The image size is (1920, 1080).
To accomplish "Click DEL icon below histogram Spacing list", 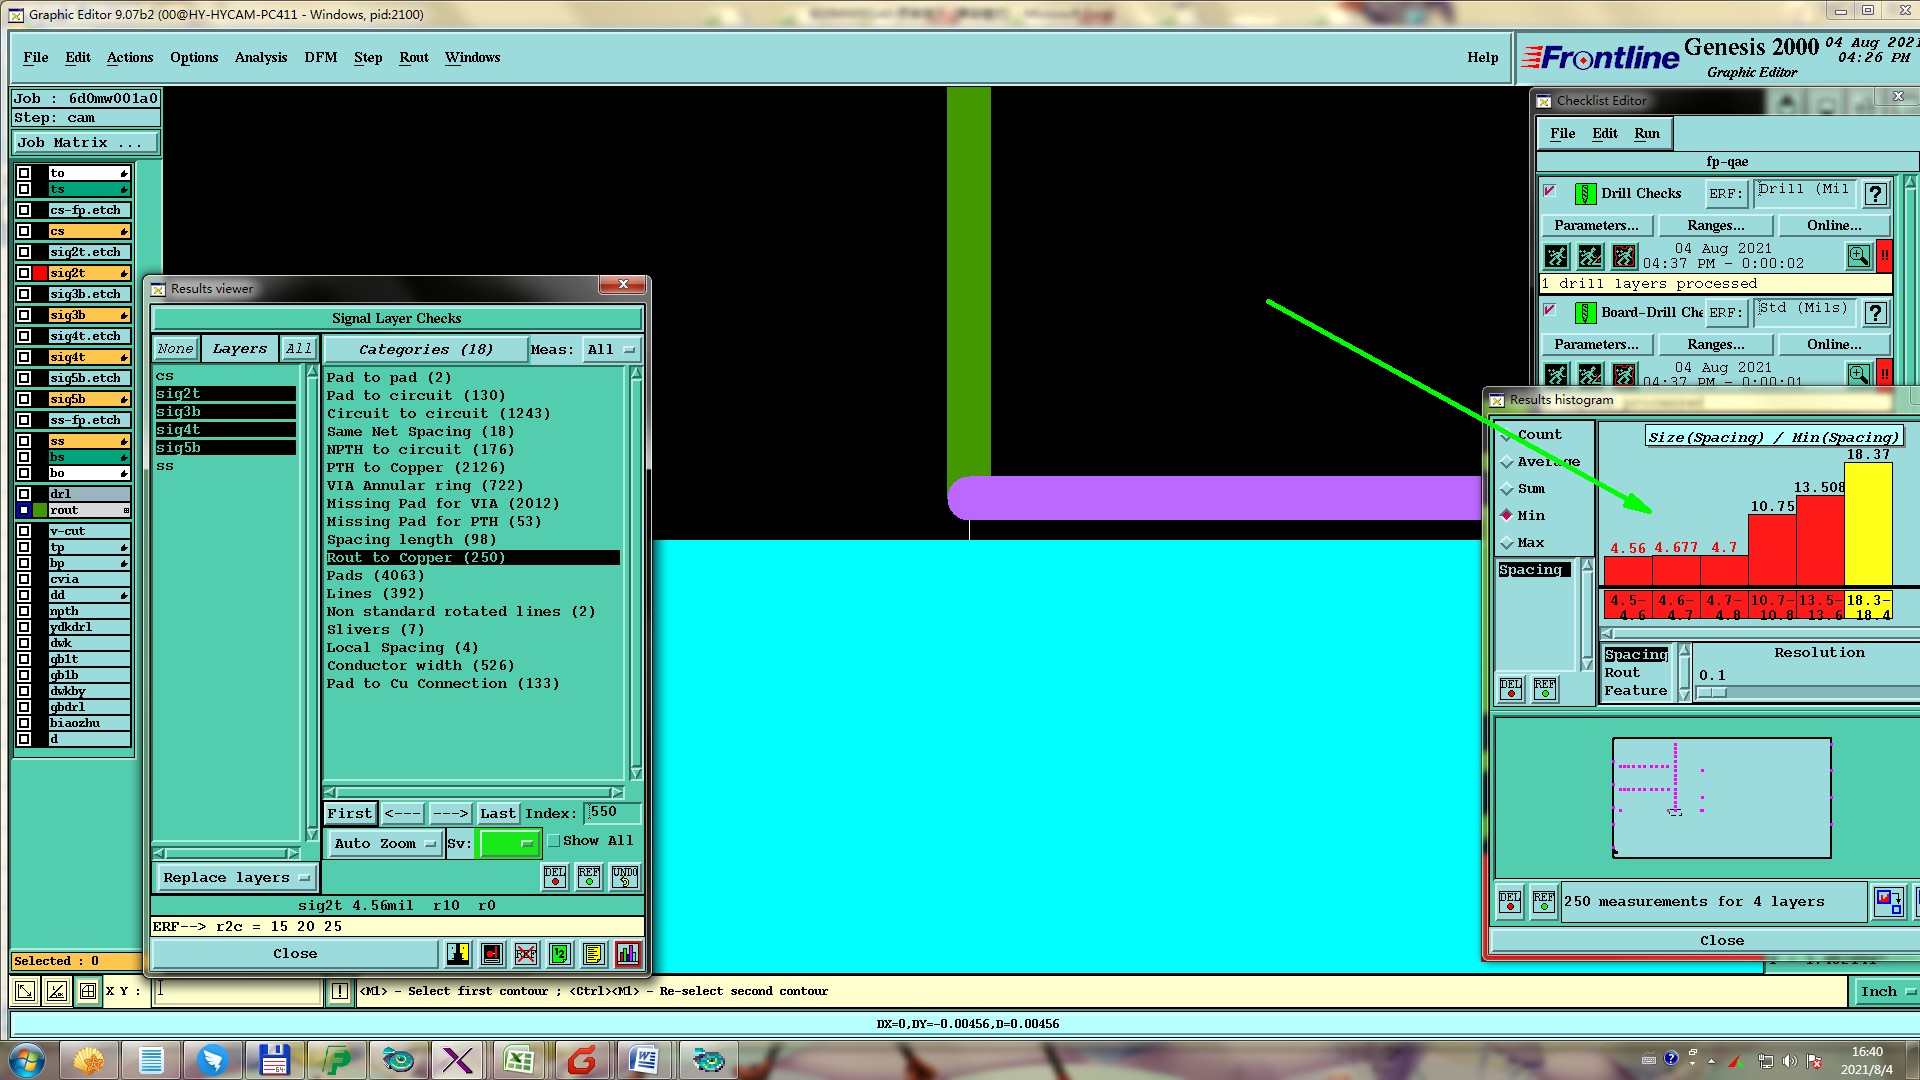I will (x=1511, y=689).
